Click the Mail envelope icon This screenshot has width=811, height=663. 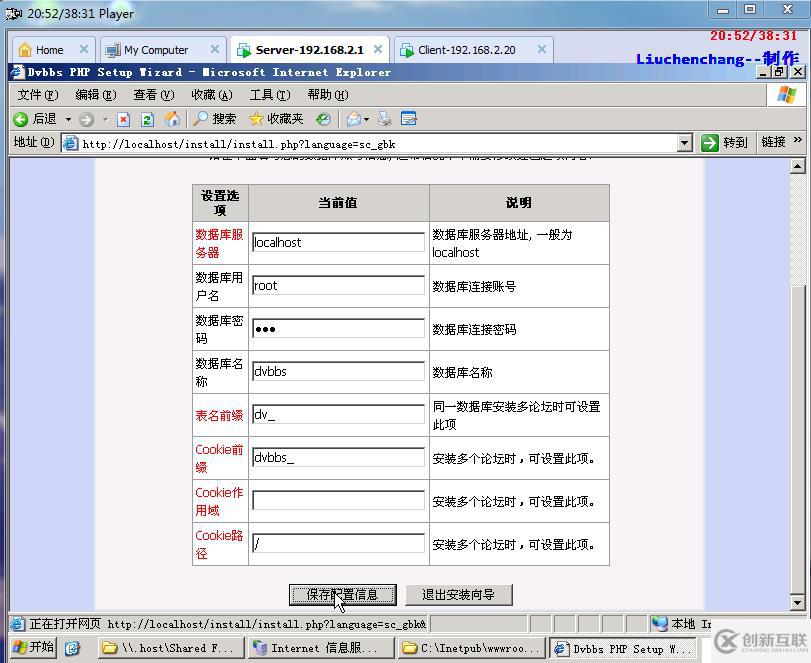coord(354,119)
